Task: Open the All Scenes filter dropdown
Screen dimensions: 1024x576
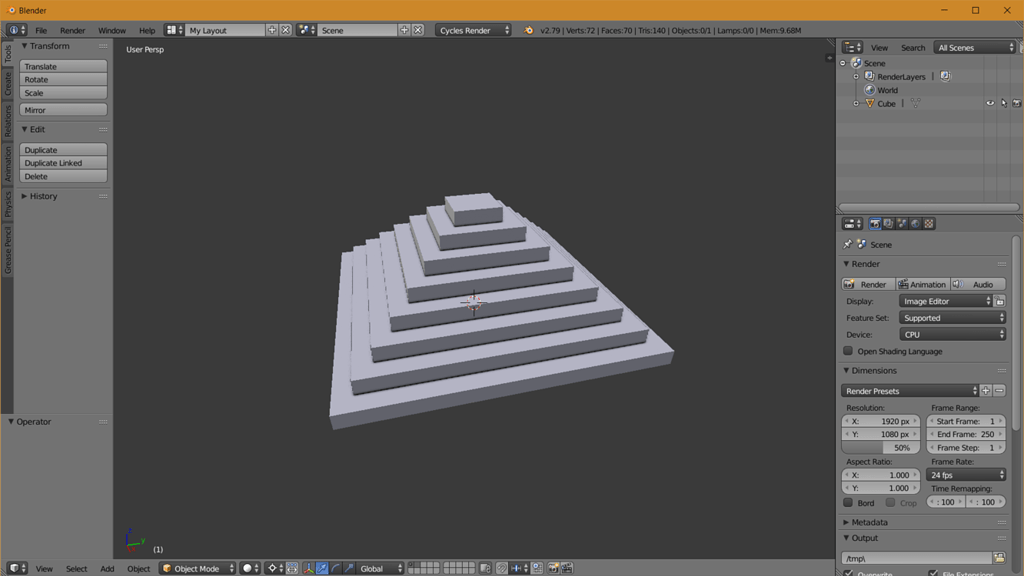Action: click(x=973, y=46)
